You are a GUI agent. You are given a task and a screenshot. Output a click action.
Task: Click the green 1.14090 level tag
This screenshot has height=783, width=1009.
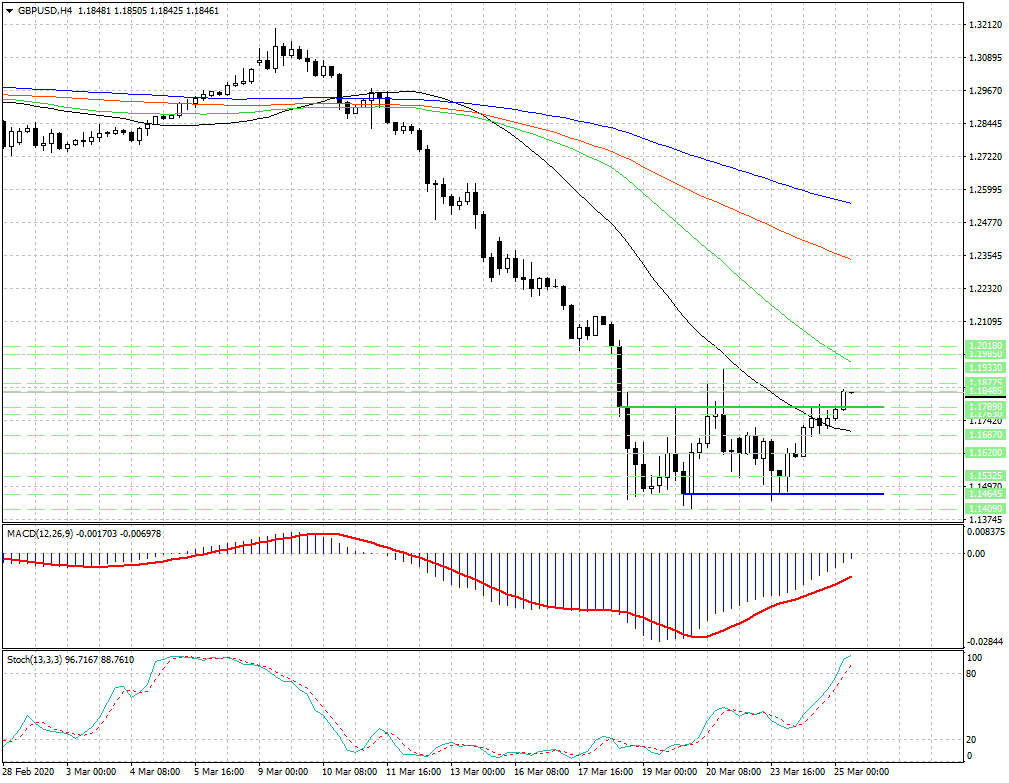pos(985,508)
